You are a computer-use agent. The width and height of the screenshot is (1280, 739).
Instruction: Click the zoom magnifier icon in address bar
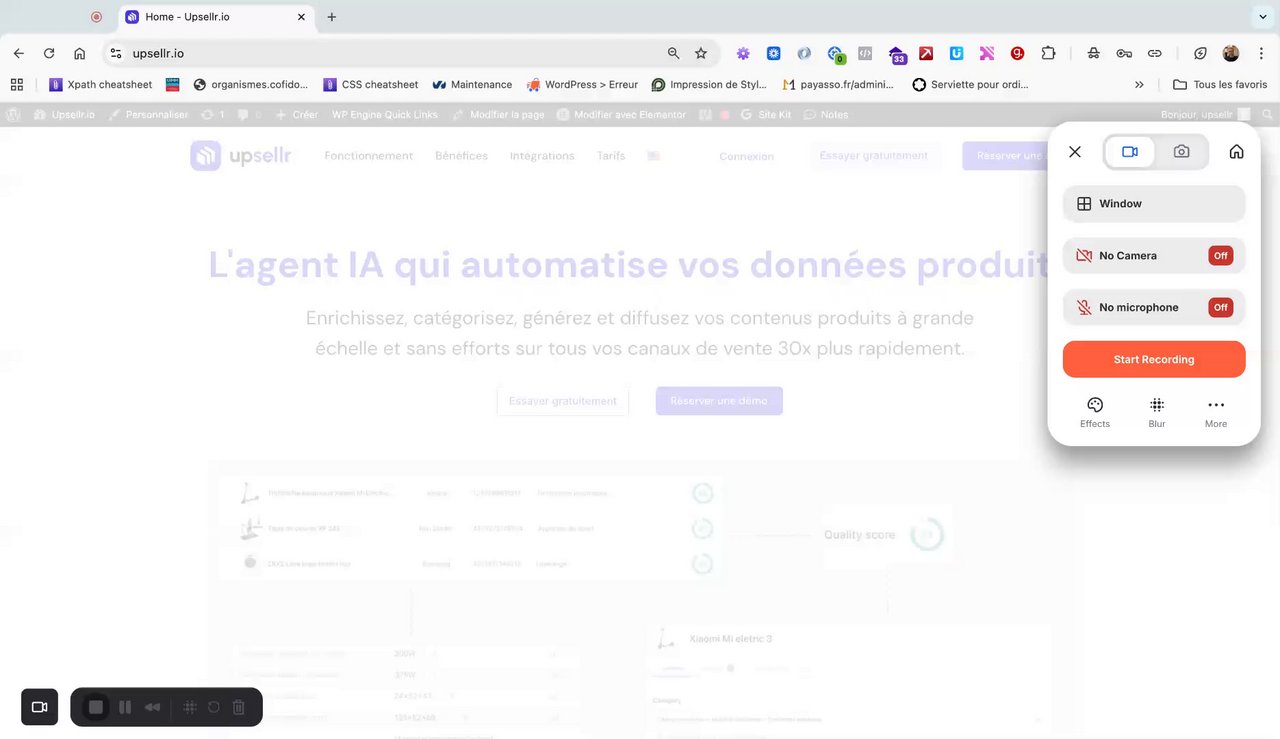(x=674, y=53)
